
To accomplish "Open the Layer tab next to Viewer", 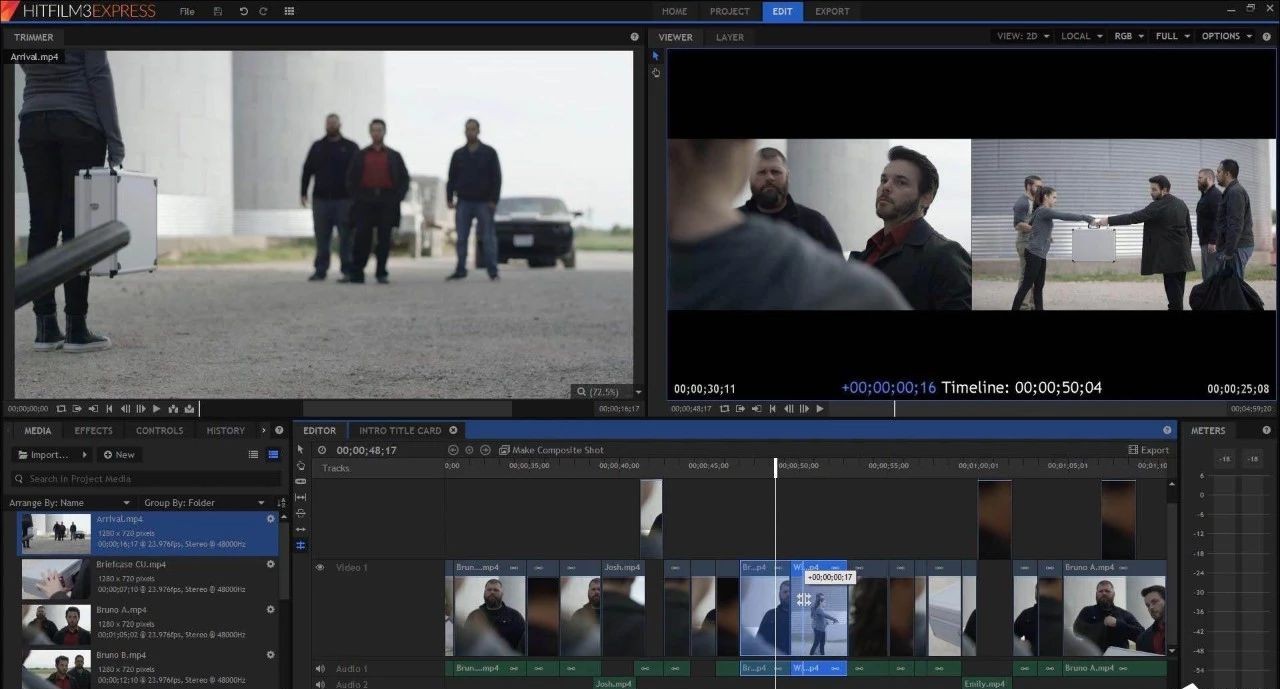I will (x=730, y=37).
